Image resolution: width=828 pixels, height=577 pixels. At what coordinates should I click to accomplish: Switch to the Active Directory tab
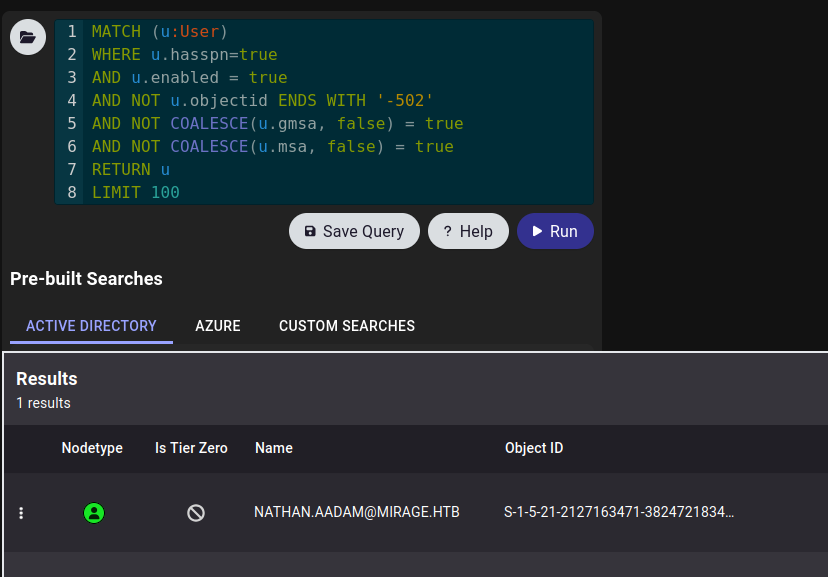pyautogui.click(x=91, y=326)
